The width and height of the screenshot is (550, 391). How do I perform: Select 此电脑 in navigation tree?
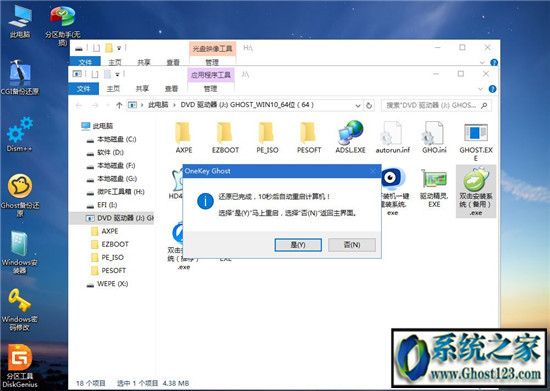coord(97,126)
